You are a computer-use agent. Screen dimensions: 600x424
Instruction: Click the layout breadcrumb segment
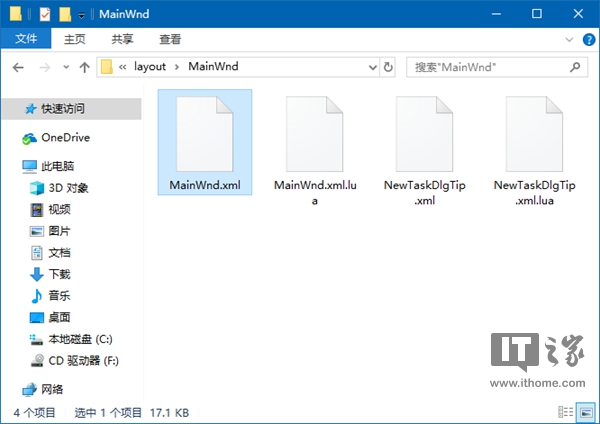[x=150, y=67]
